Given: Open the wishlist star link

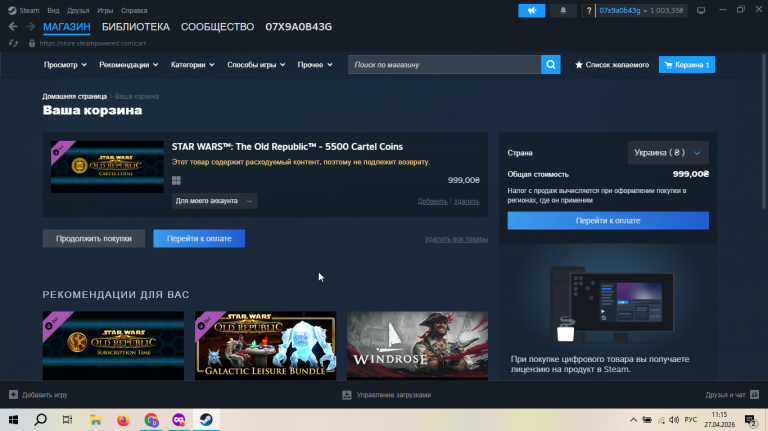Looking at the screenshot, I should pyautogui.click(x=612, y=65).
